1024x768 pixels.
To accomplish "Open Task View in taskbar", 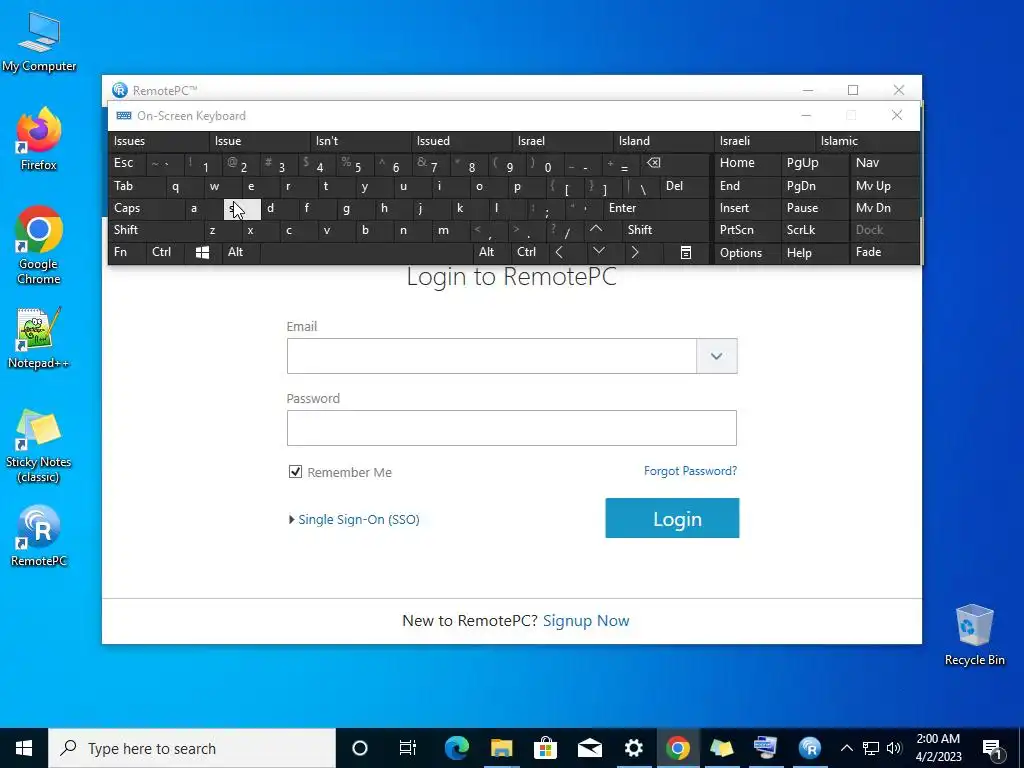I will [x=408, y=748].
